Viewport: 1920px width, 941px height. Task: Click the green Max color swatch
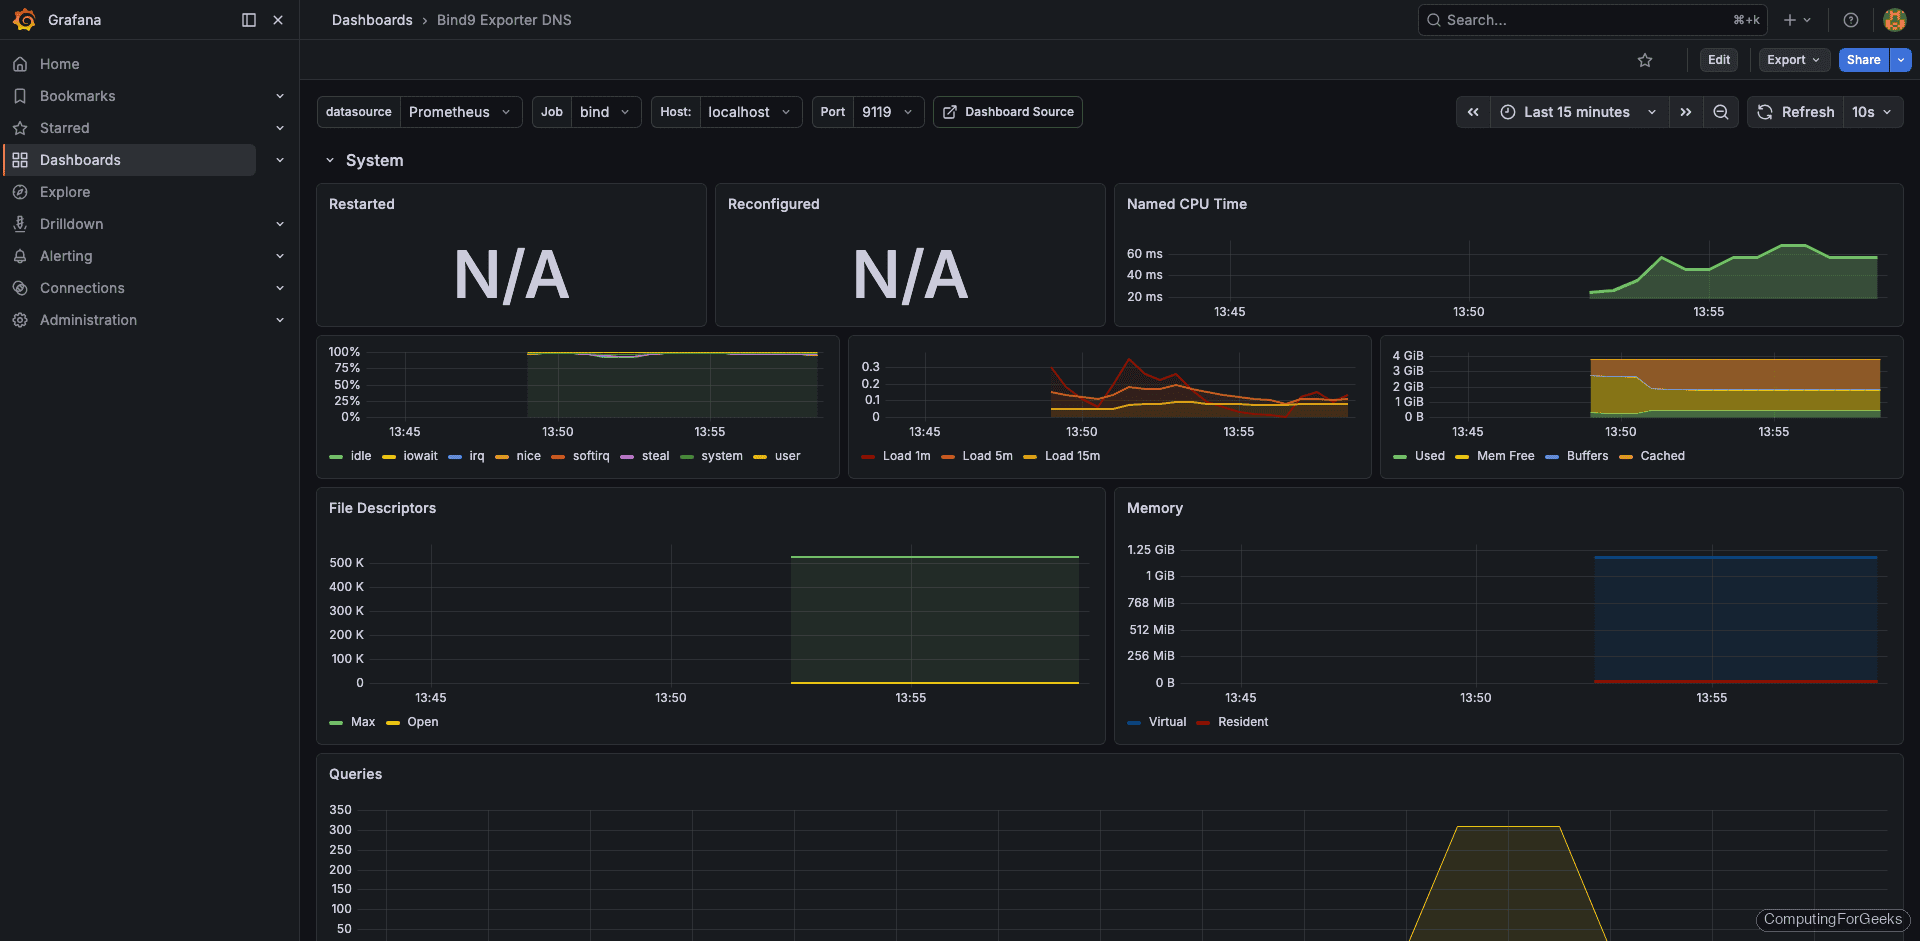[x=336, y=722]
